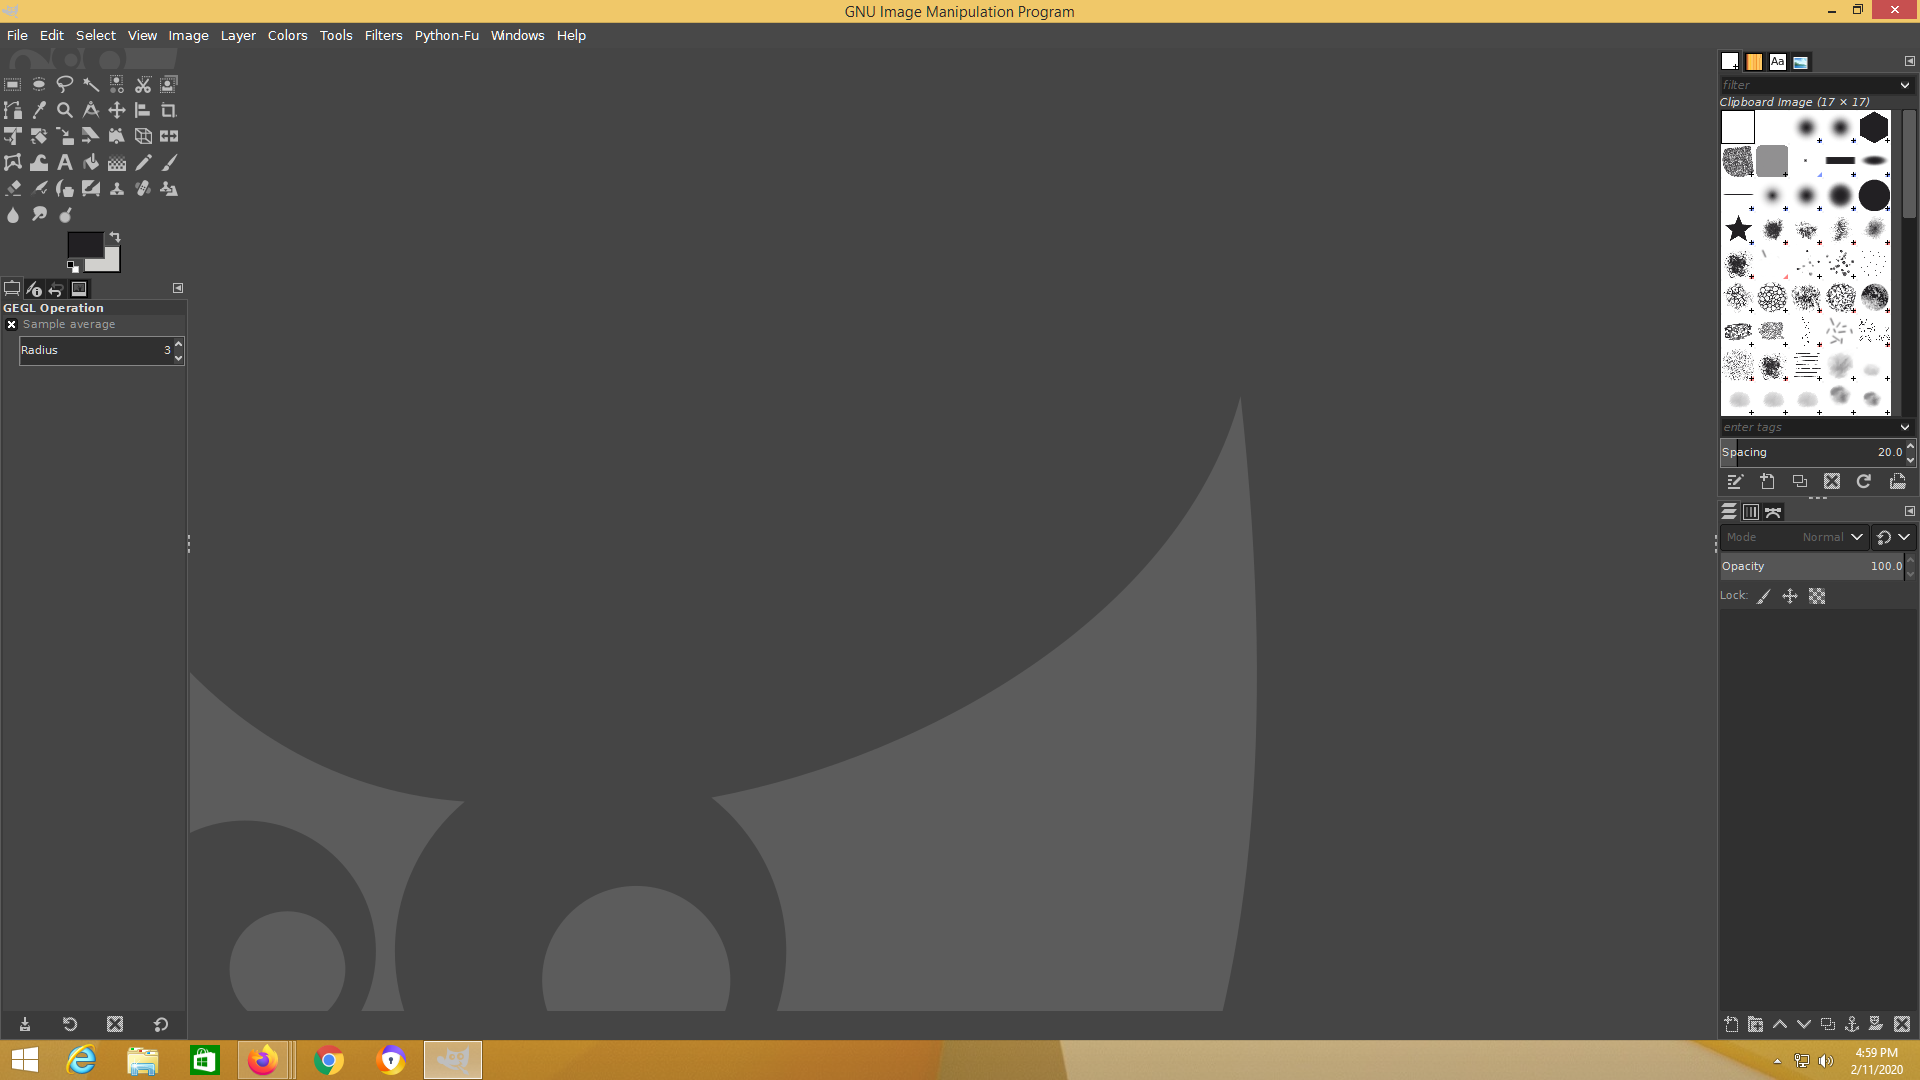
Task: Open the brush filter dropdown arrow
Action: pos(1904,86)
